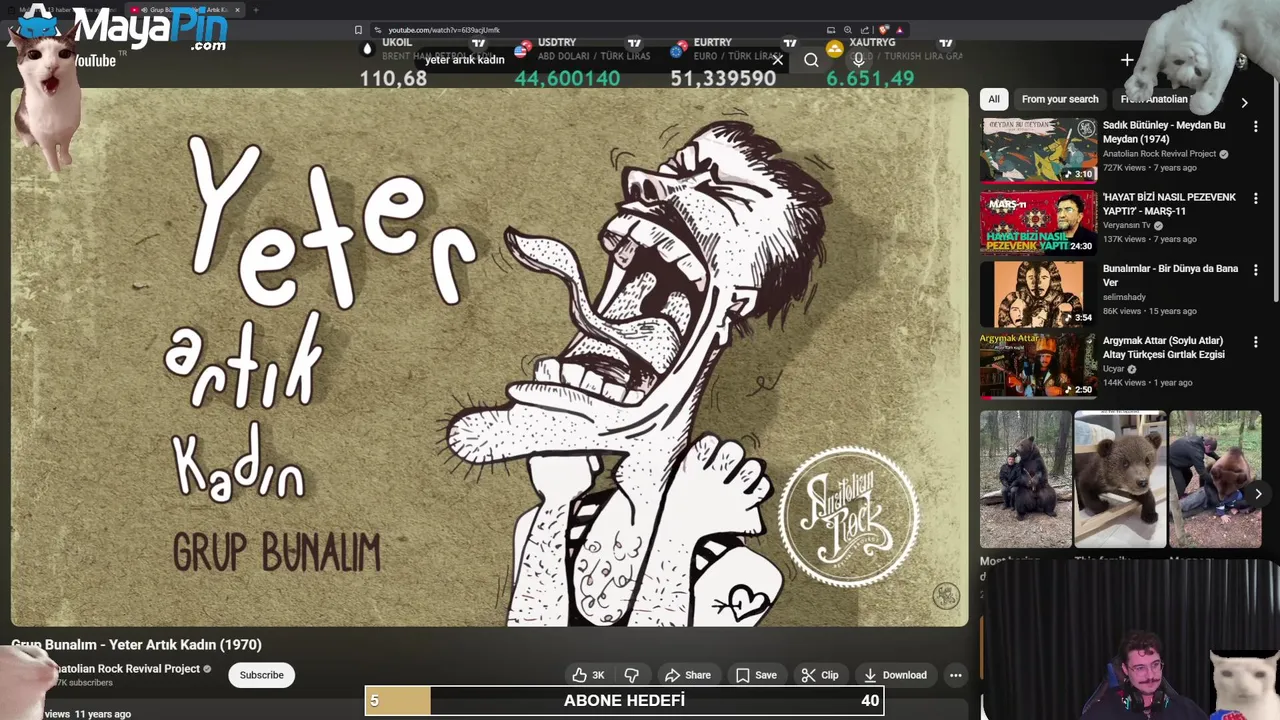The height and width of the screenshot is (720, 1280).
Task: Show more Shorts with the right arrow
Action: [x=1258, y=493]
